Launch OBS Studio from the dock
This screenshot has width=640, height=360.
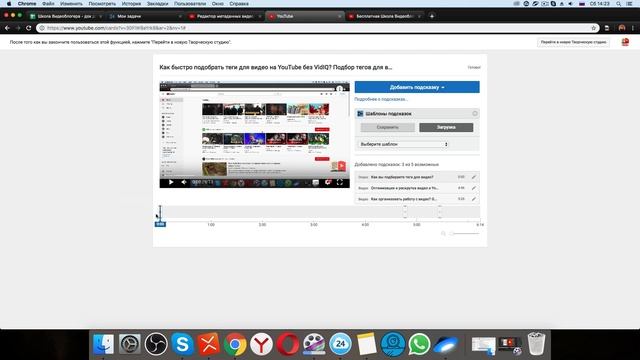coord(156,344)
